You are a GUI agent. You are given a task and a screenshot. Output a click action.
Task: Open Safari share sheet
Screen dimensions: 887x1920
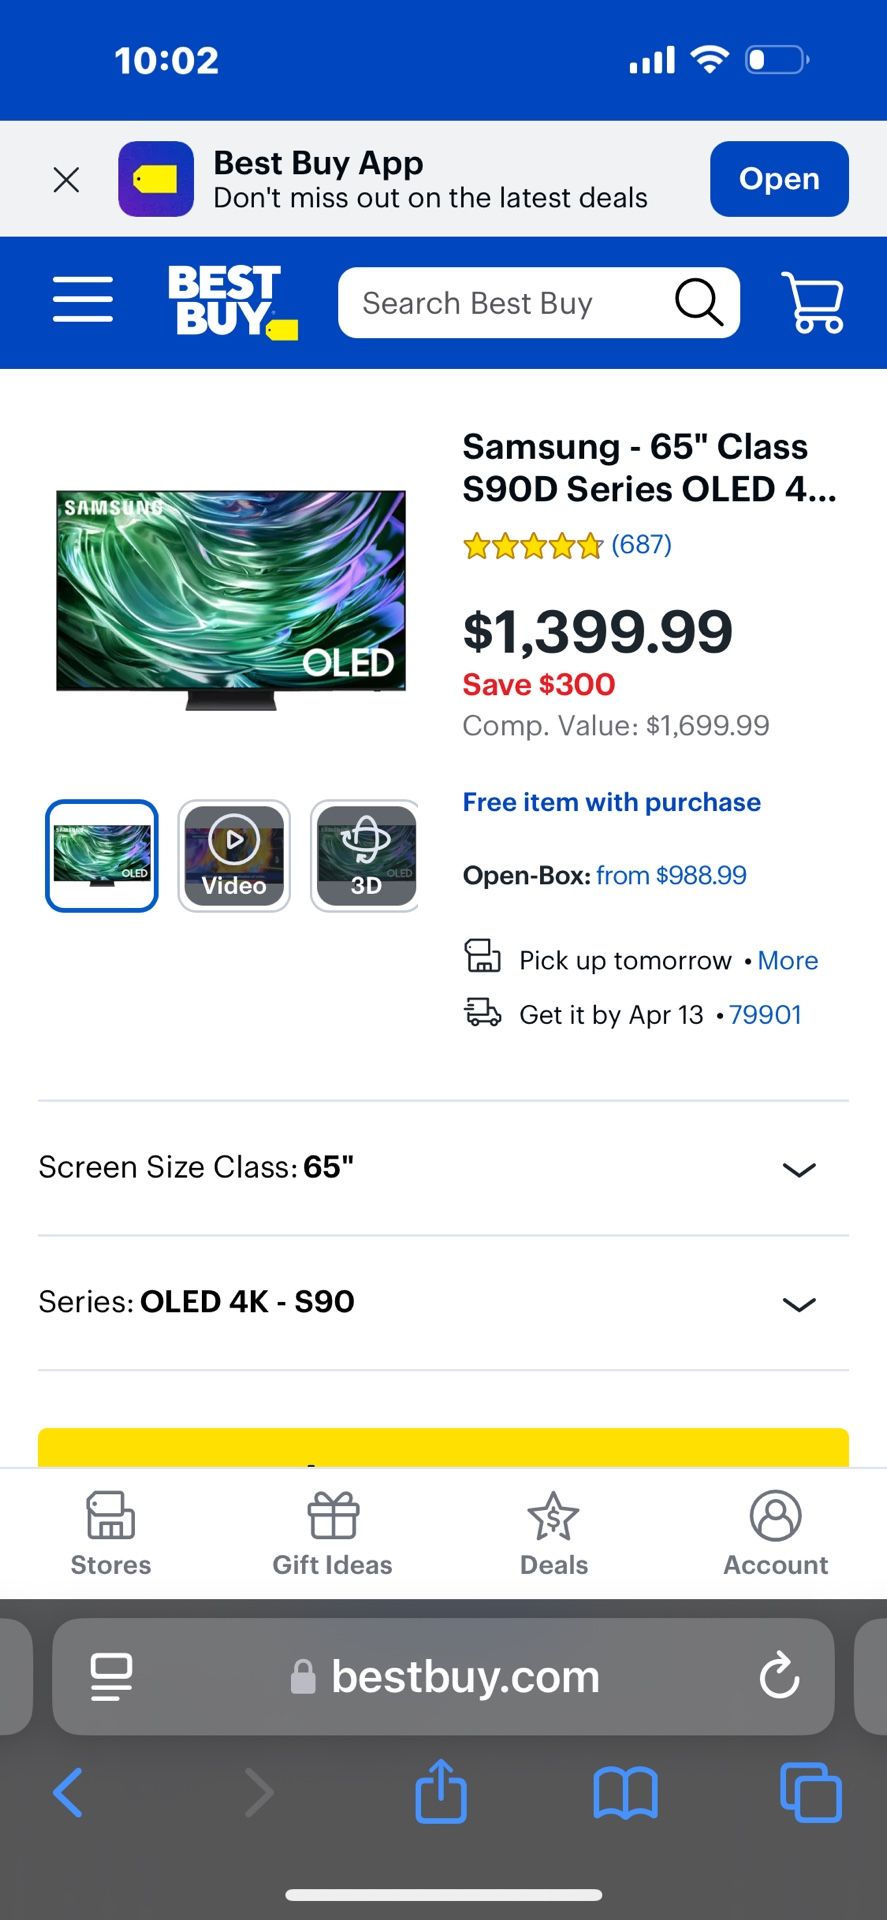coord(441,1791)
